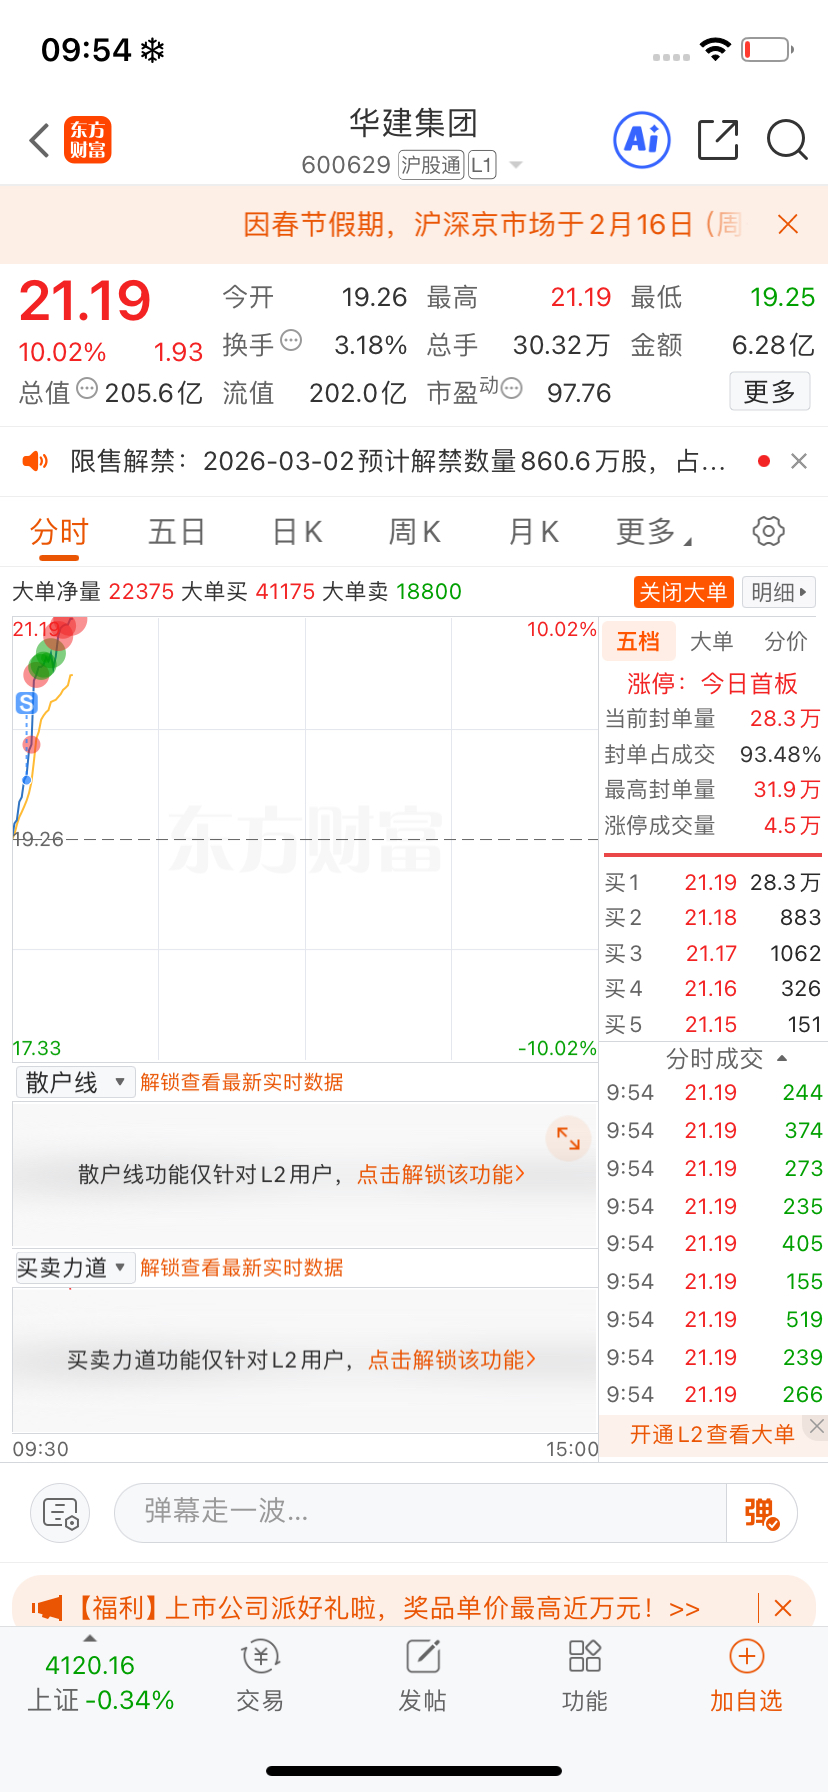The height and width of the screenshot is (1792, 828).
Task: Select the 分价 tab
Action: click(x=785, y=641)
